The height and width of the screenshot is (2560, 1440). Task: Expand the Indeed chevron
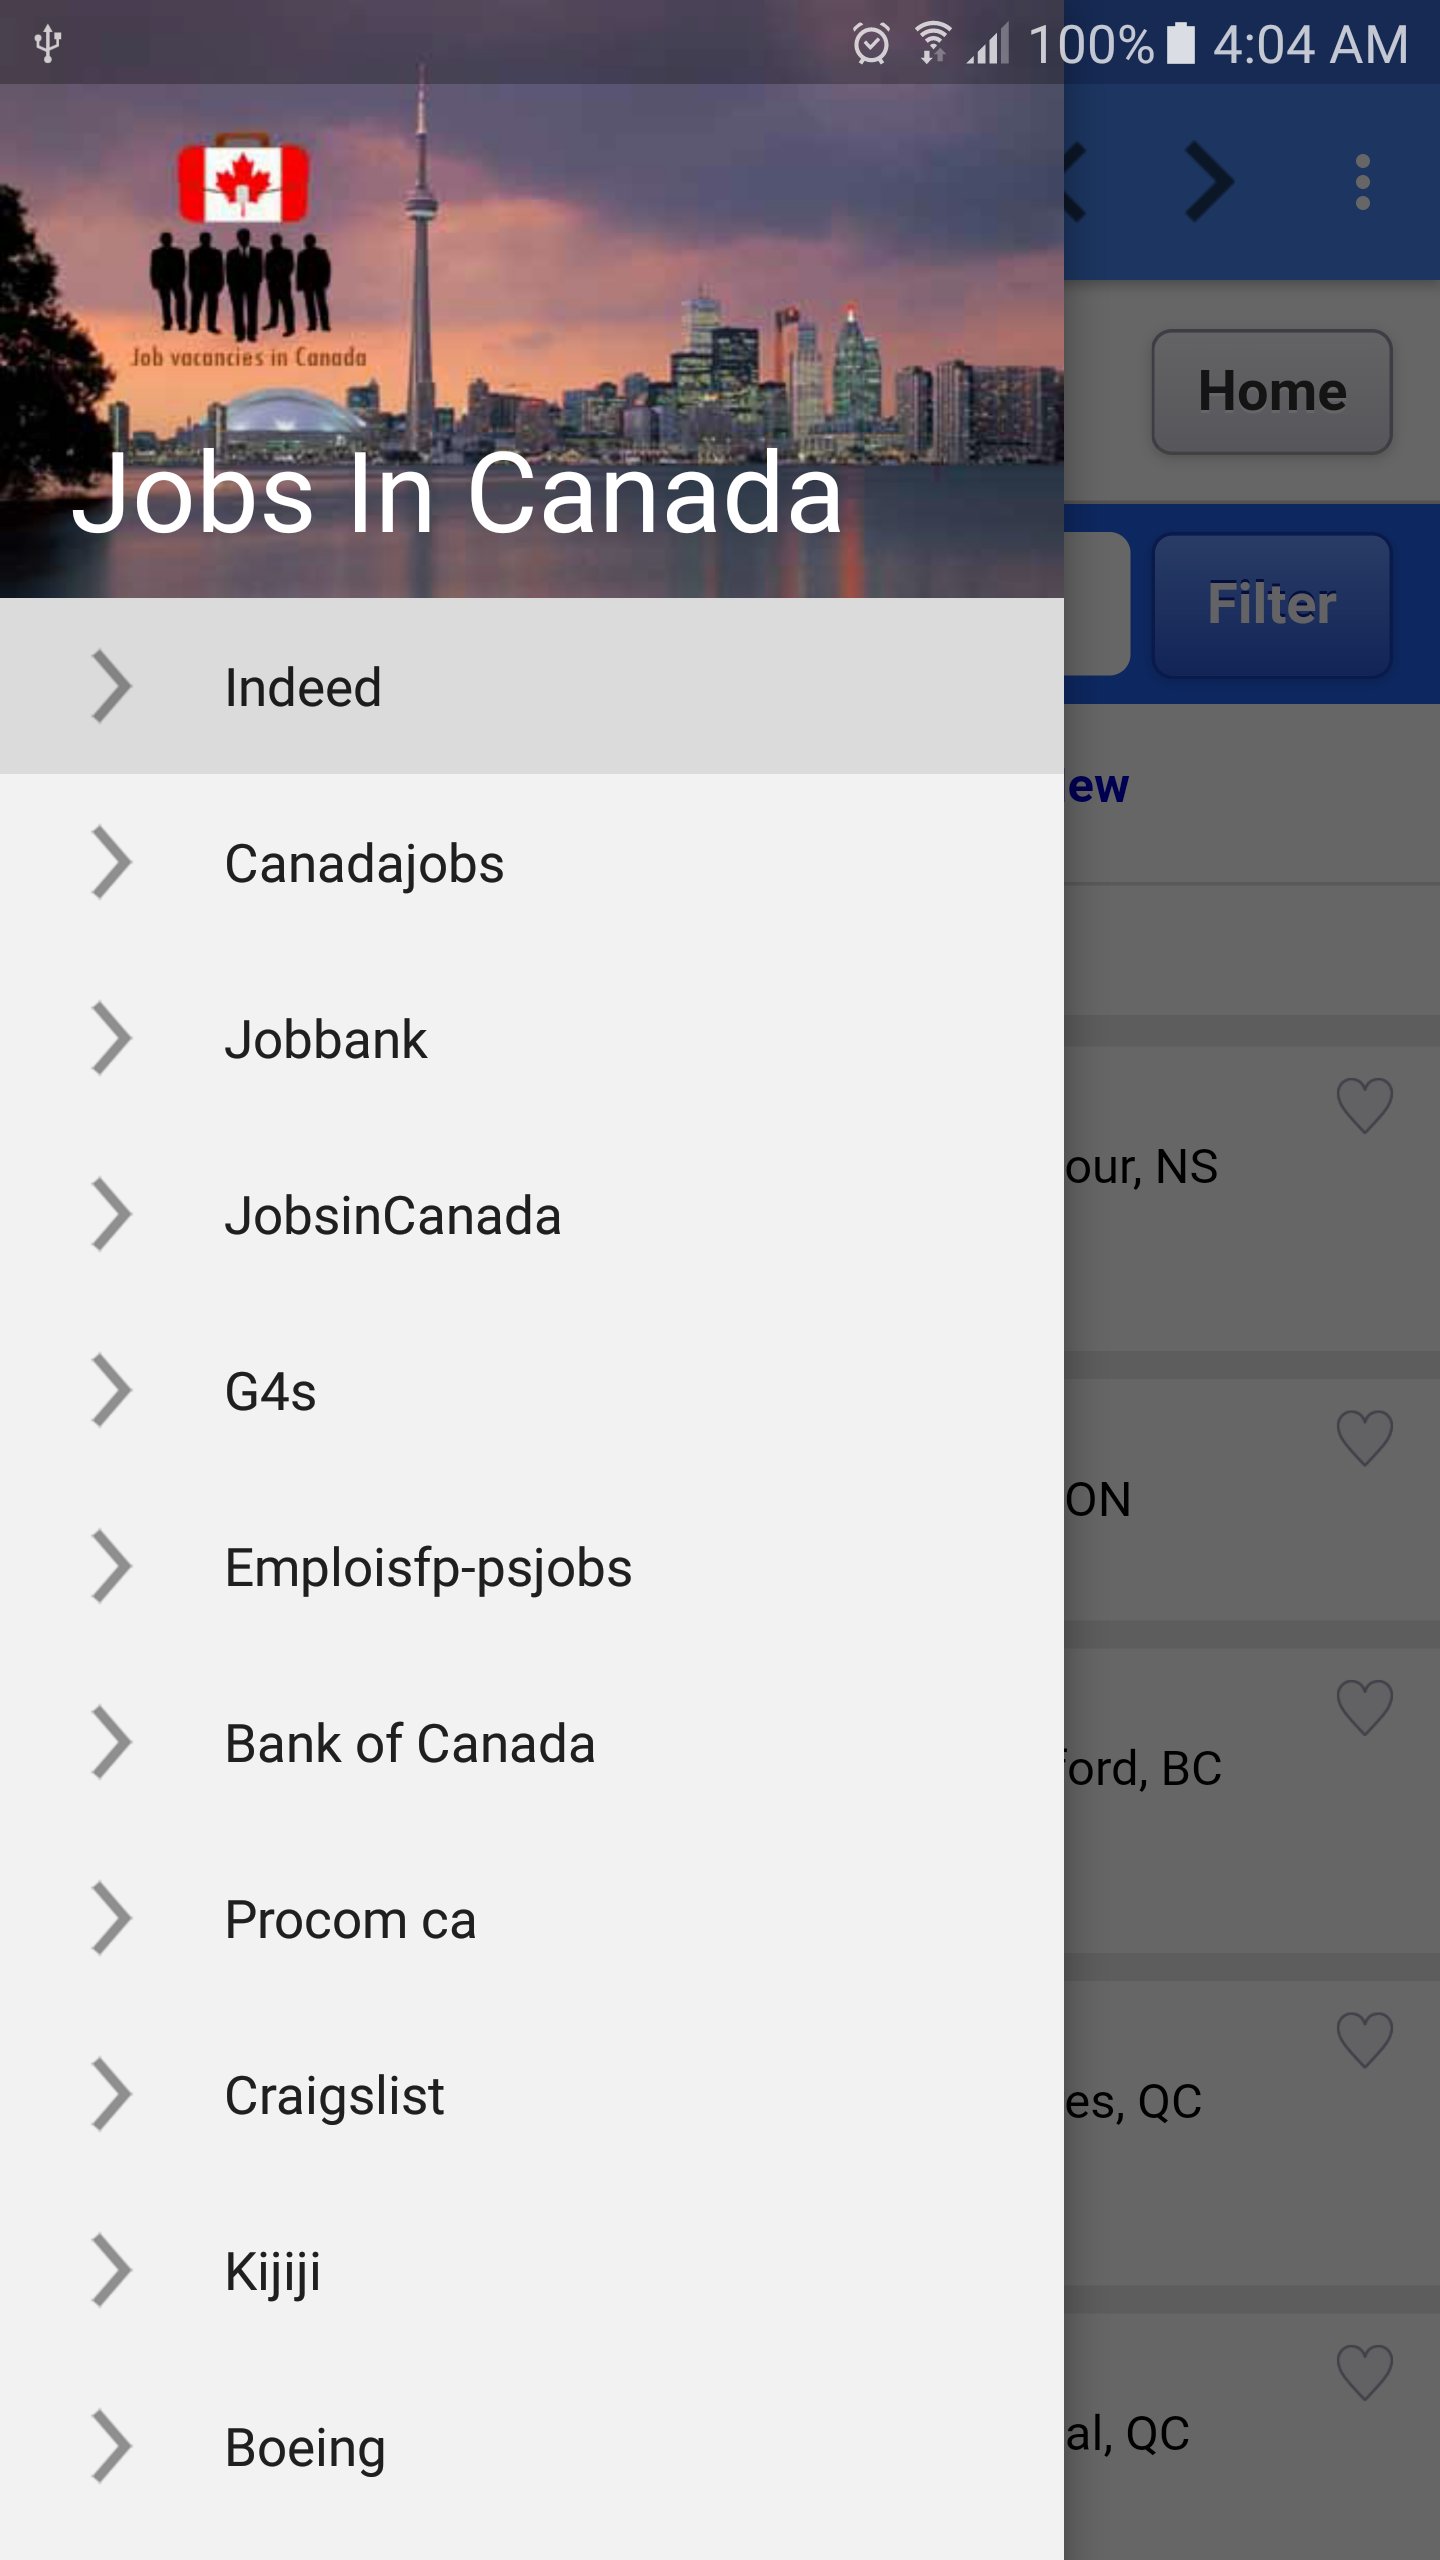point(111,687)
